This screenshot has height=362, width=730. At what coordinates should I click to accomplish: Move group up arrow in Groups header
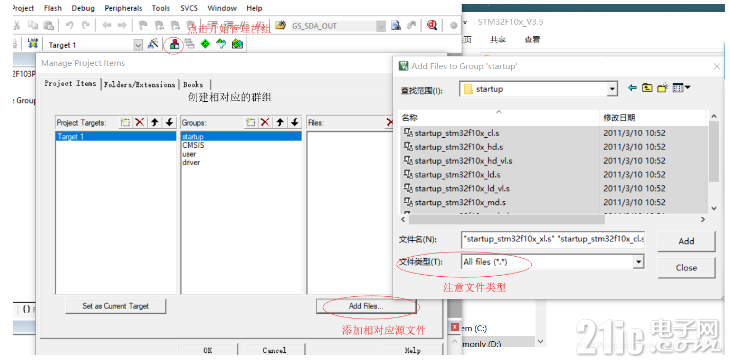click(x=280, y=122)
